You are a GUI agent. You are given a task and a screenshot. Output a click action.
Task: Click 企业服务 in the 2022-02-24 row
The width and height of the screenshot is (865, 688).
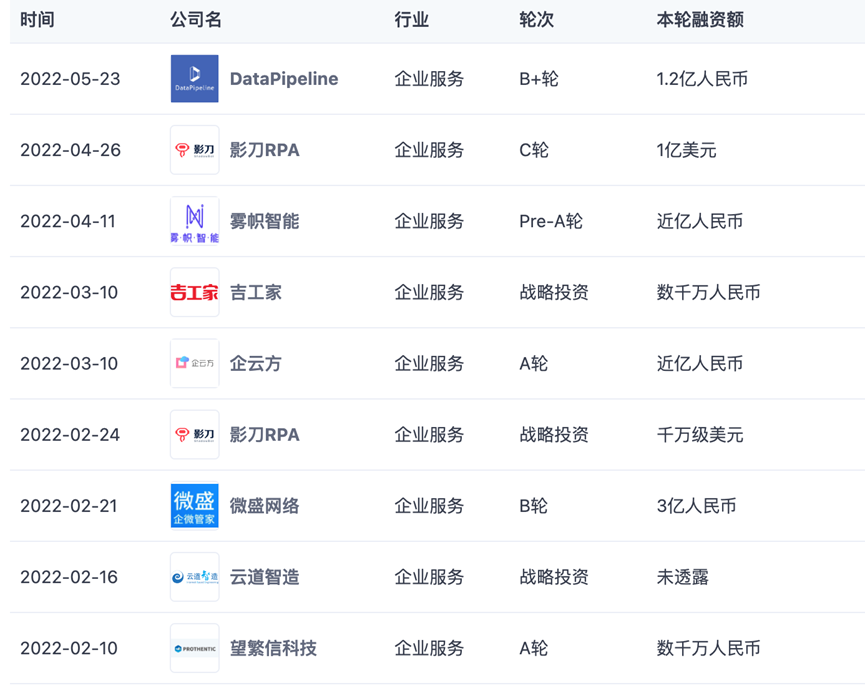pos(429,435)
